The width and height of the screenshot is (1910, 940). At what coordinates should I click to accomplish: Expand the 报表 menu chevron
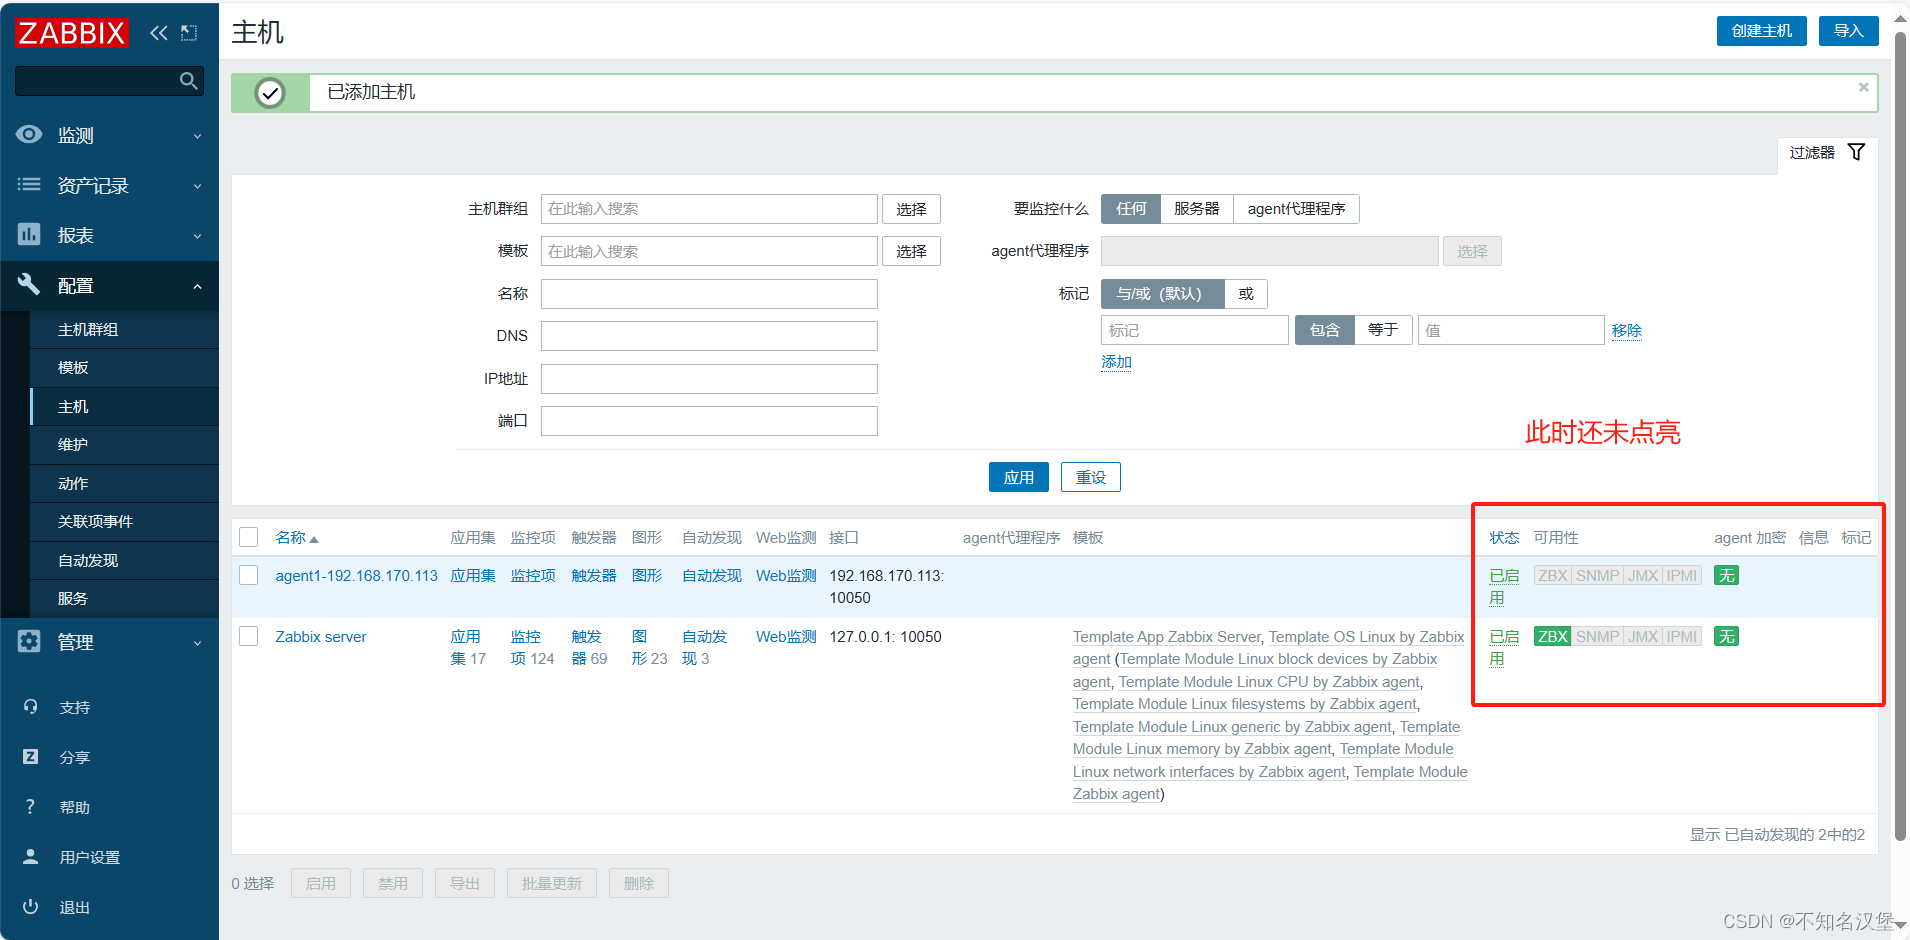click(197, 236)
